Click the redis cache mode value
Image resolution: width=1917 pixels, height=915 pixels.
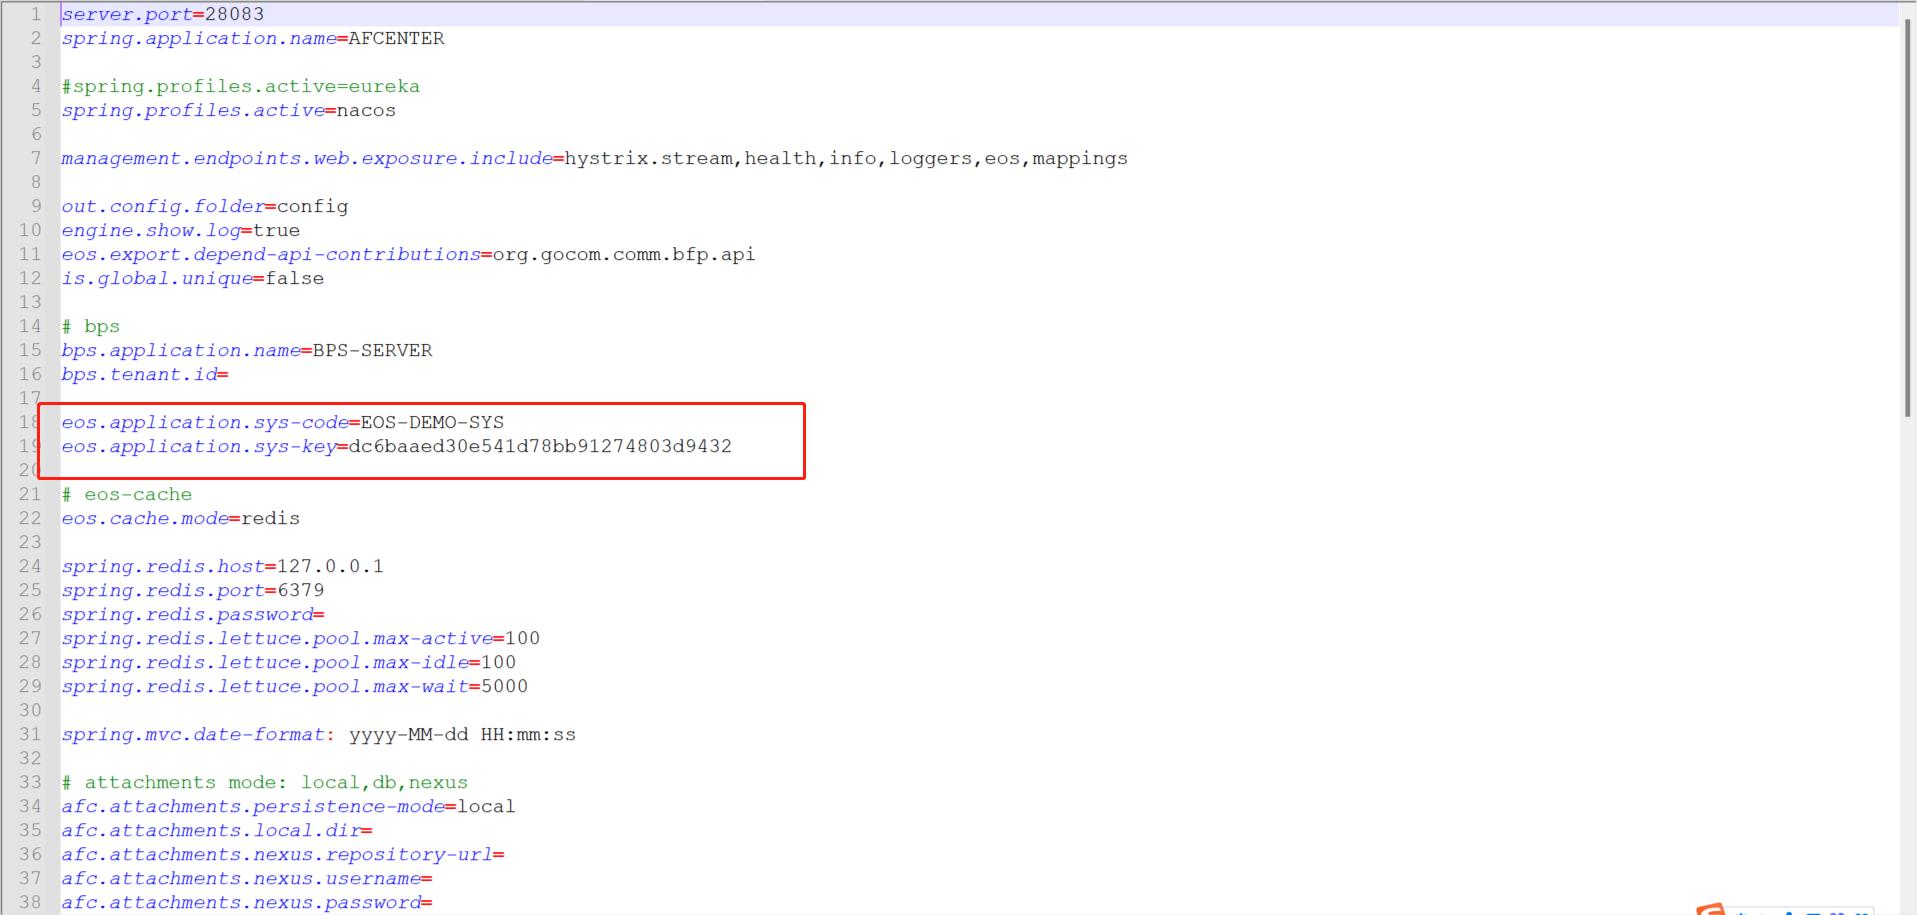coord(270,518)
